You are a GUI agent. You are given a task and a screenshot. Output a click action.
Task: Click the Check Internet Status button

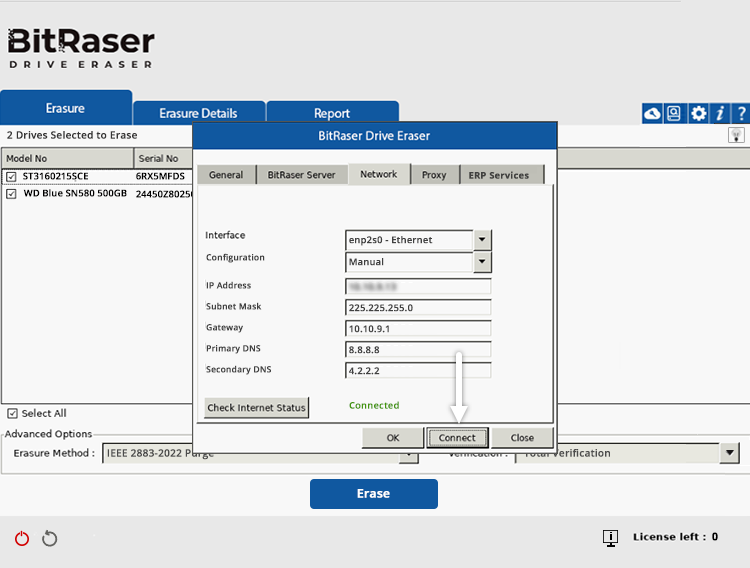[x=257, y=407]
